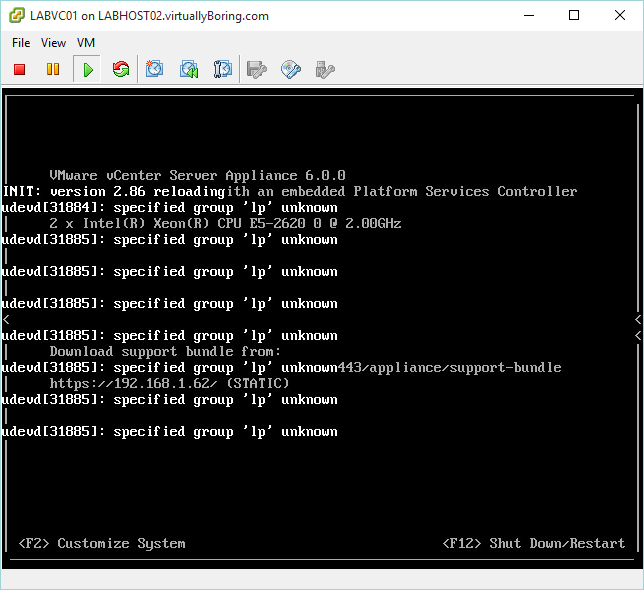Close the LABVC01 console window
Screen dimensions: 644x590
620,16
